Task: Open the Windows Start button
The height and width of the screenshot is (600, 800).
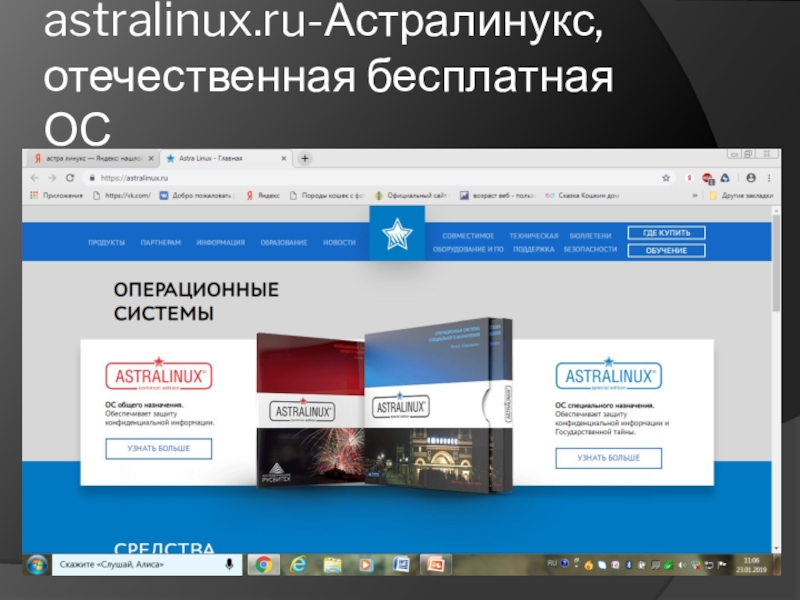Action: (x=37, y=565)
